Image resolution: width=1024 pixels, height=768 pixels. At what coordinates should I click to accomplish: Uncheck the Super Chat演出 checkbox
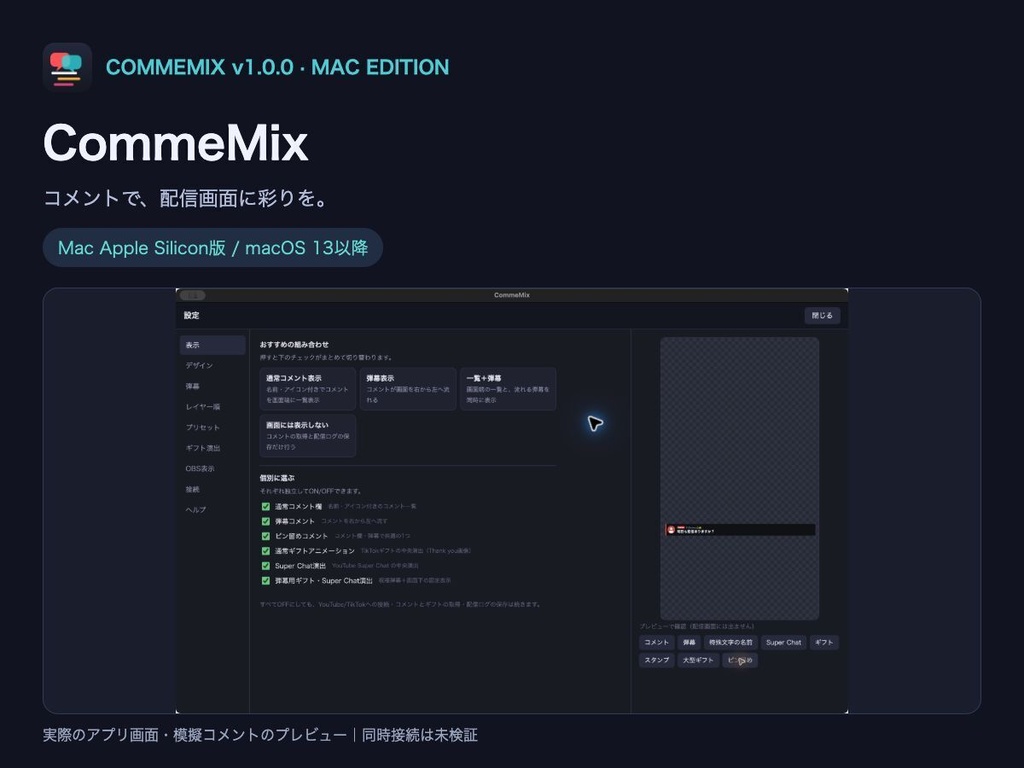(266, 566)
